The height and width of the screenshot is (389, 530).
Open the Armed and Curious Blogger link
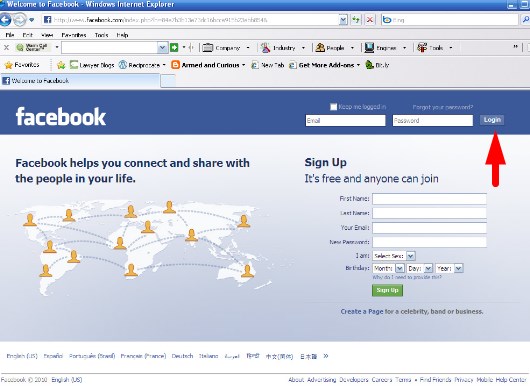click(208, 65)
